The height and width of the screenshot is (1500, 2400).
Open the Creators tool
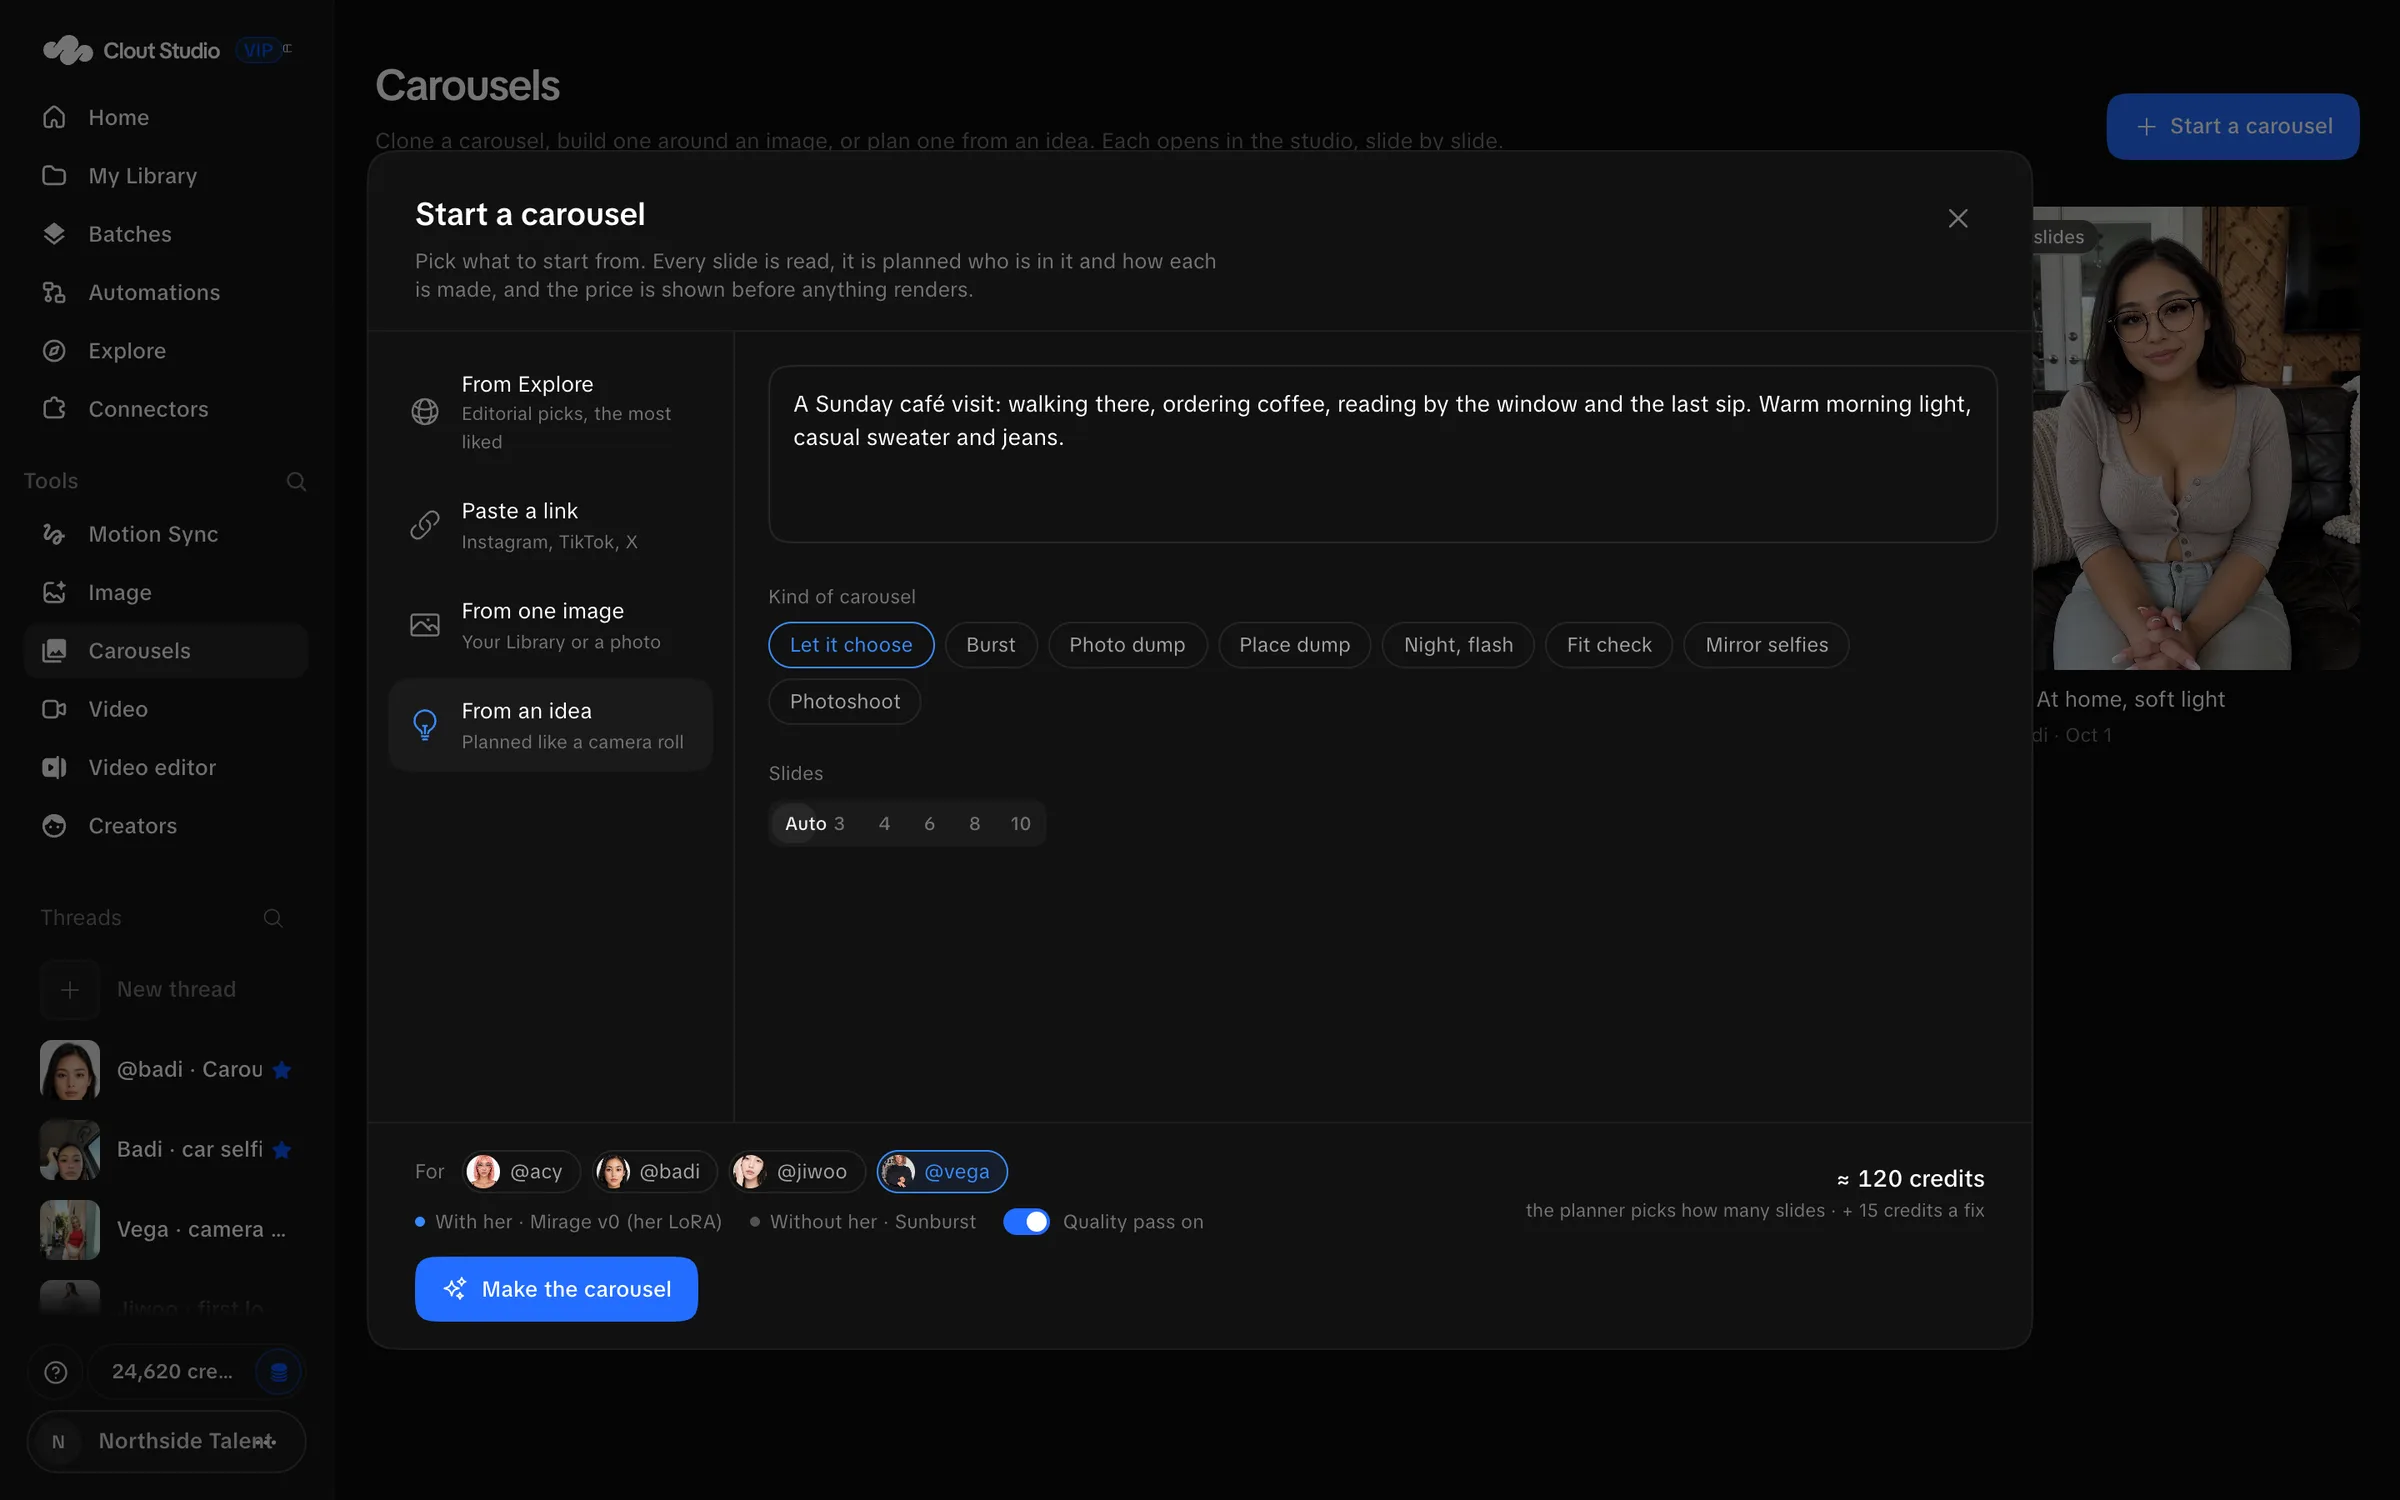(x=165, y=826)
